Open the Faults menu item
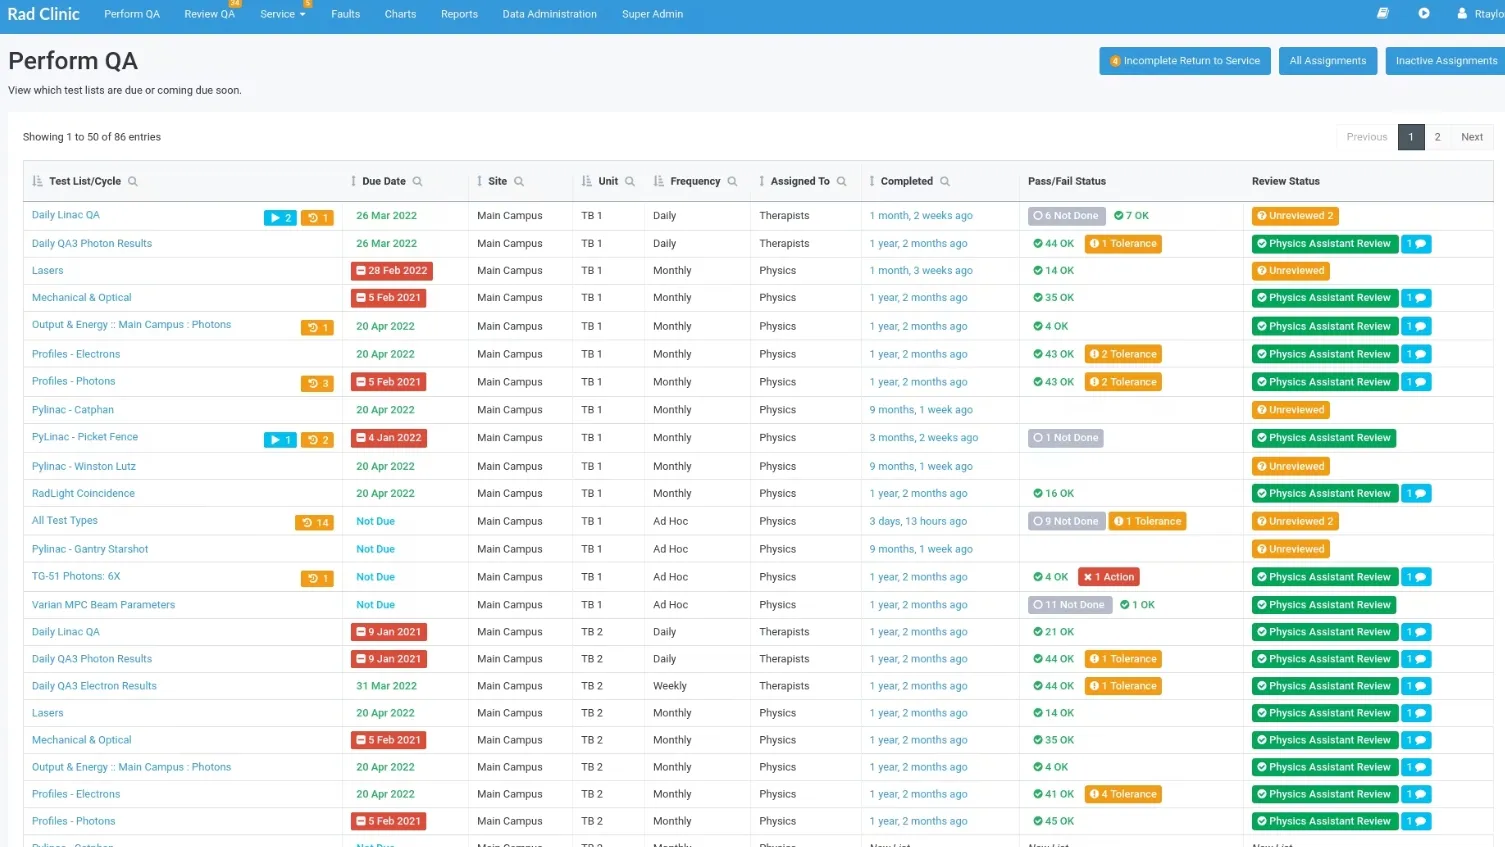Image resolution: width=1505 pixels, height=847 pixels. pos(346,14)
